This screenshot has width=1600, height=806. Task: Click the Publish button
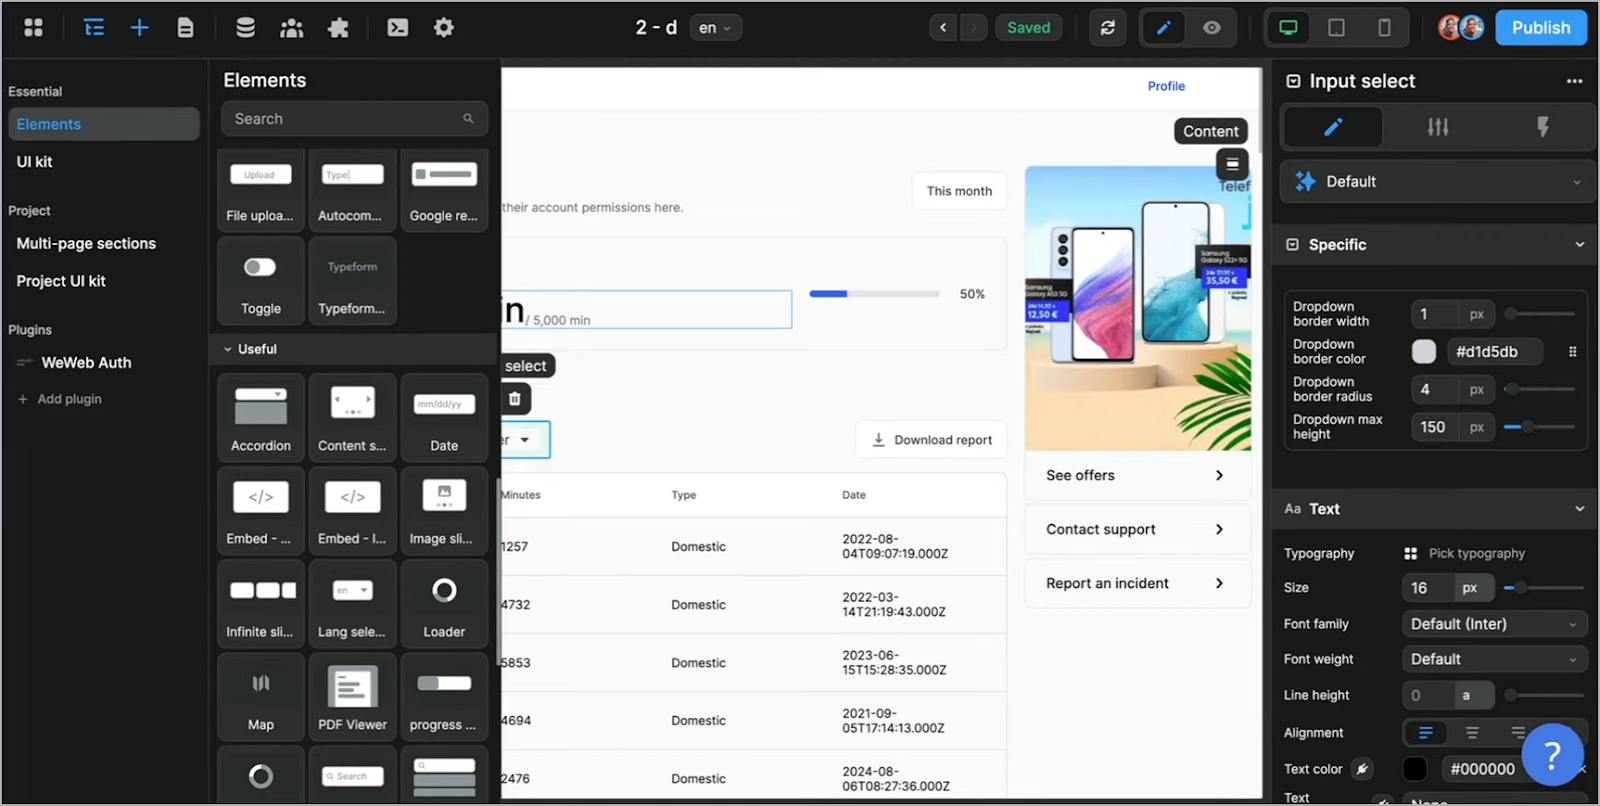coord(1541,28)
